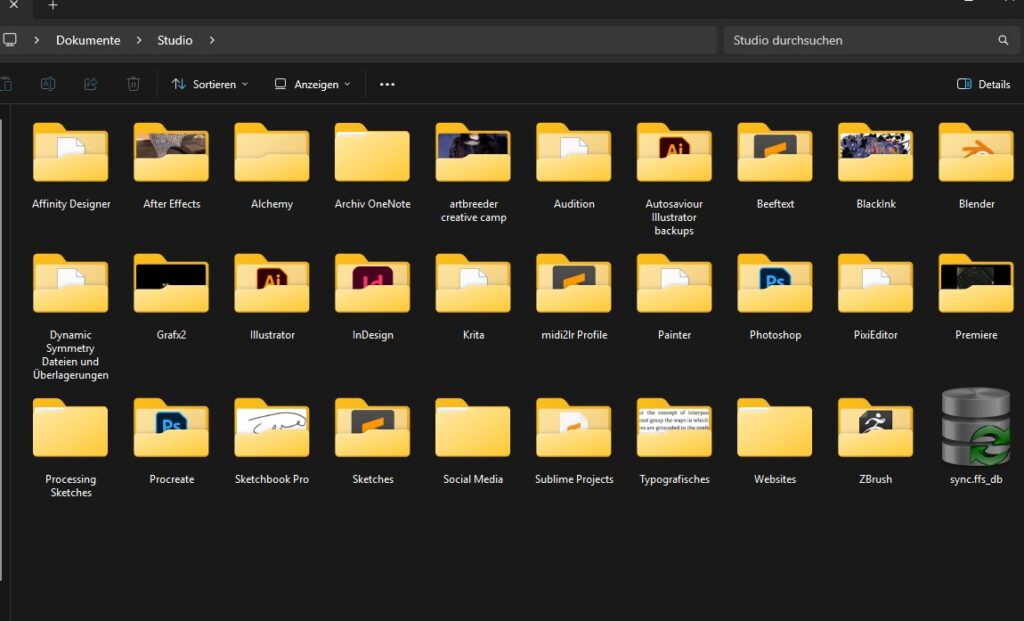Open the Grafx2 folder
The width and height of the screenshot is (1024, 621).
[x=171, y=283]
